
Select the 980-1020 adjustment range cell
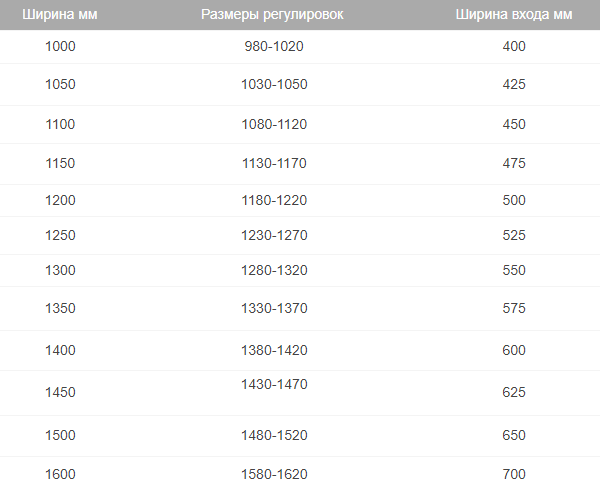(274, 46)
